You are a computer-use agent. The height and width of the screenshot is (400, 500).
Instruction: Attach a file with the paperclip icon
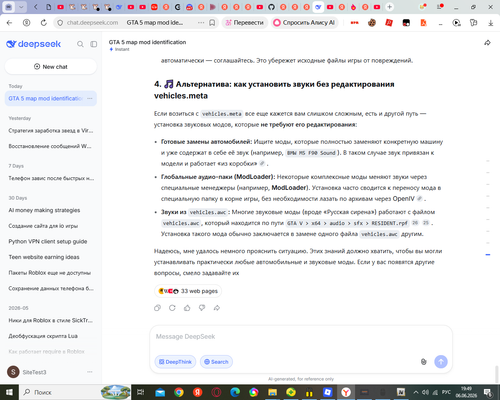[423, 362]
